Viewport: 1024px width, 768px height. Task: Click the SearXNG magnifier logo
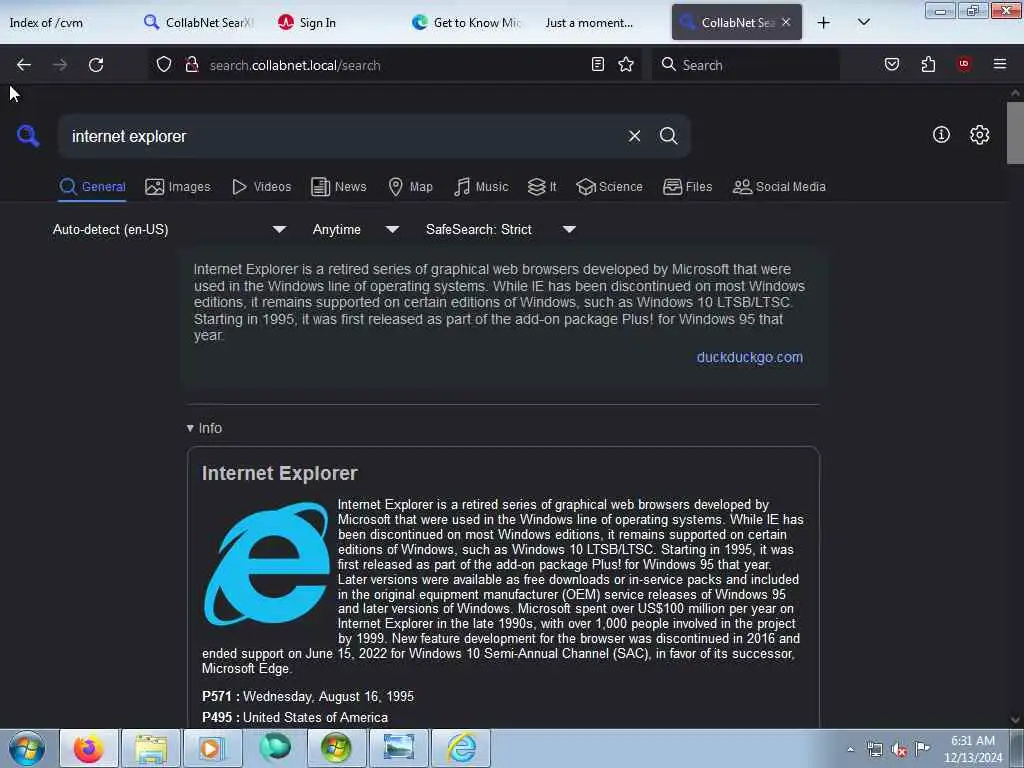pyautogui.click(x=28, y=136)
